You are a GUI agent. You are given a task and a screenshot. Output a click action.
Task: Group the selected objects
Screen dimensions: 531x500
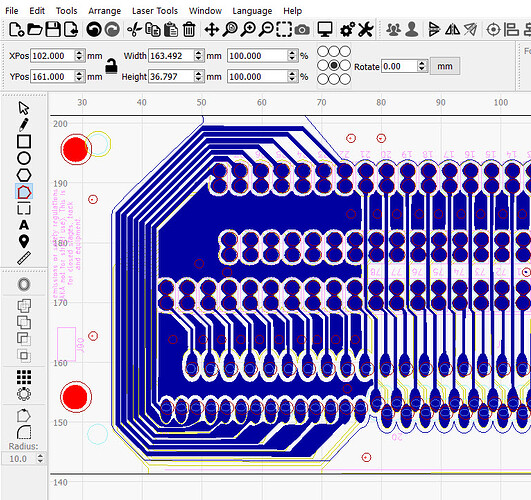click(393, 29)
